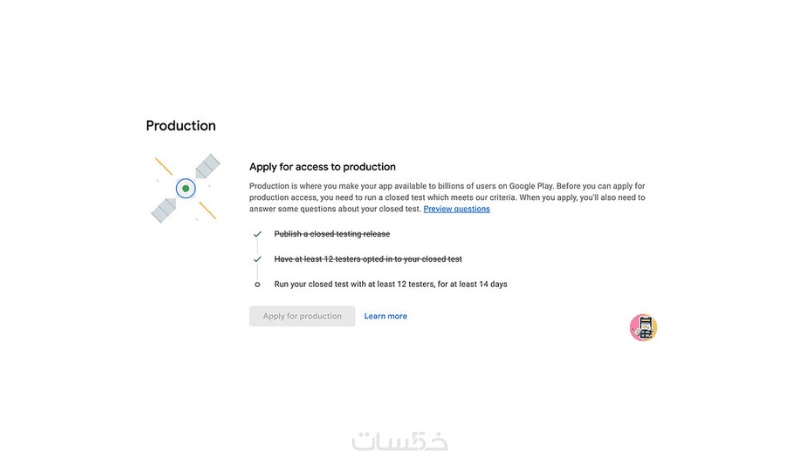Click the struck-through Publish a closed testing release text
800x460 pixels.
332,234
